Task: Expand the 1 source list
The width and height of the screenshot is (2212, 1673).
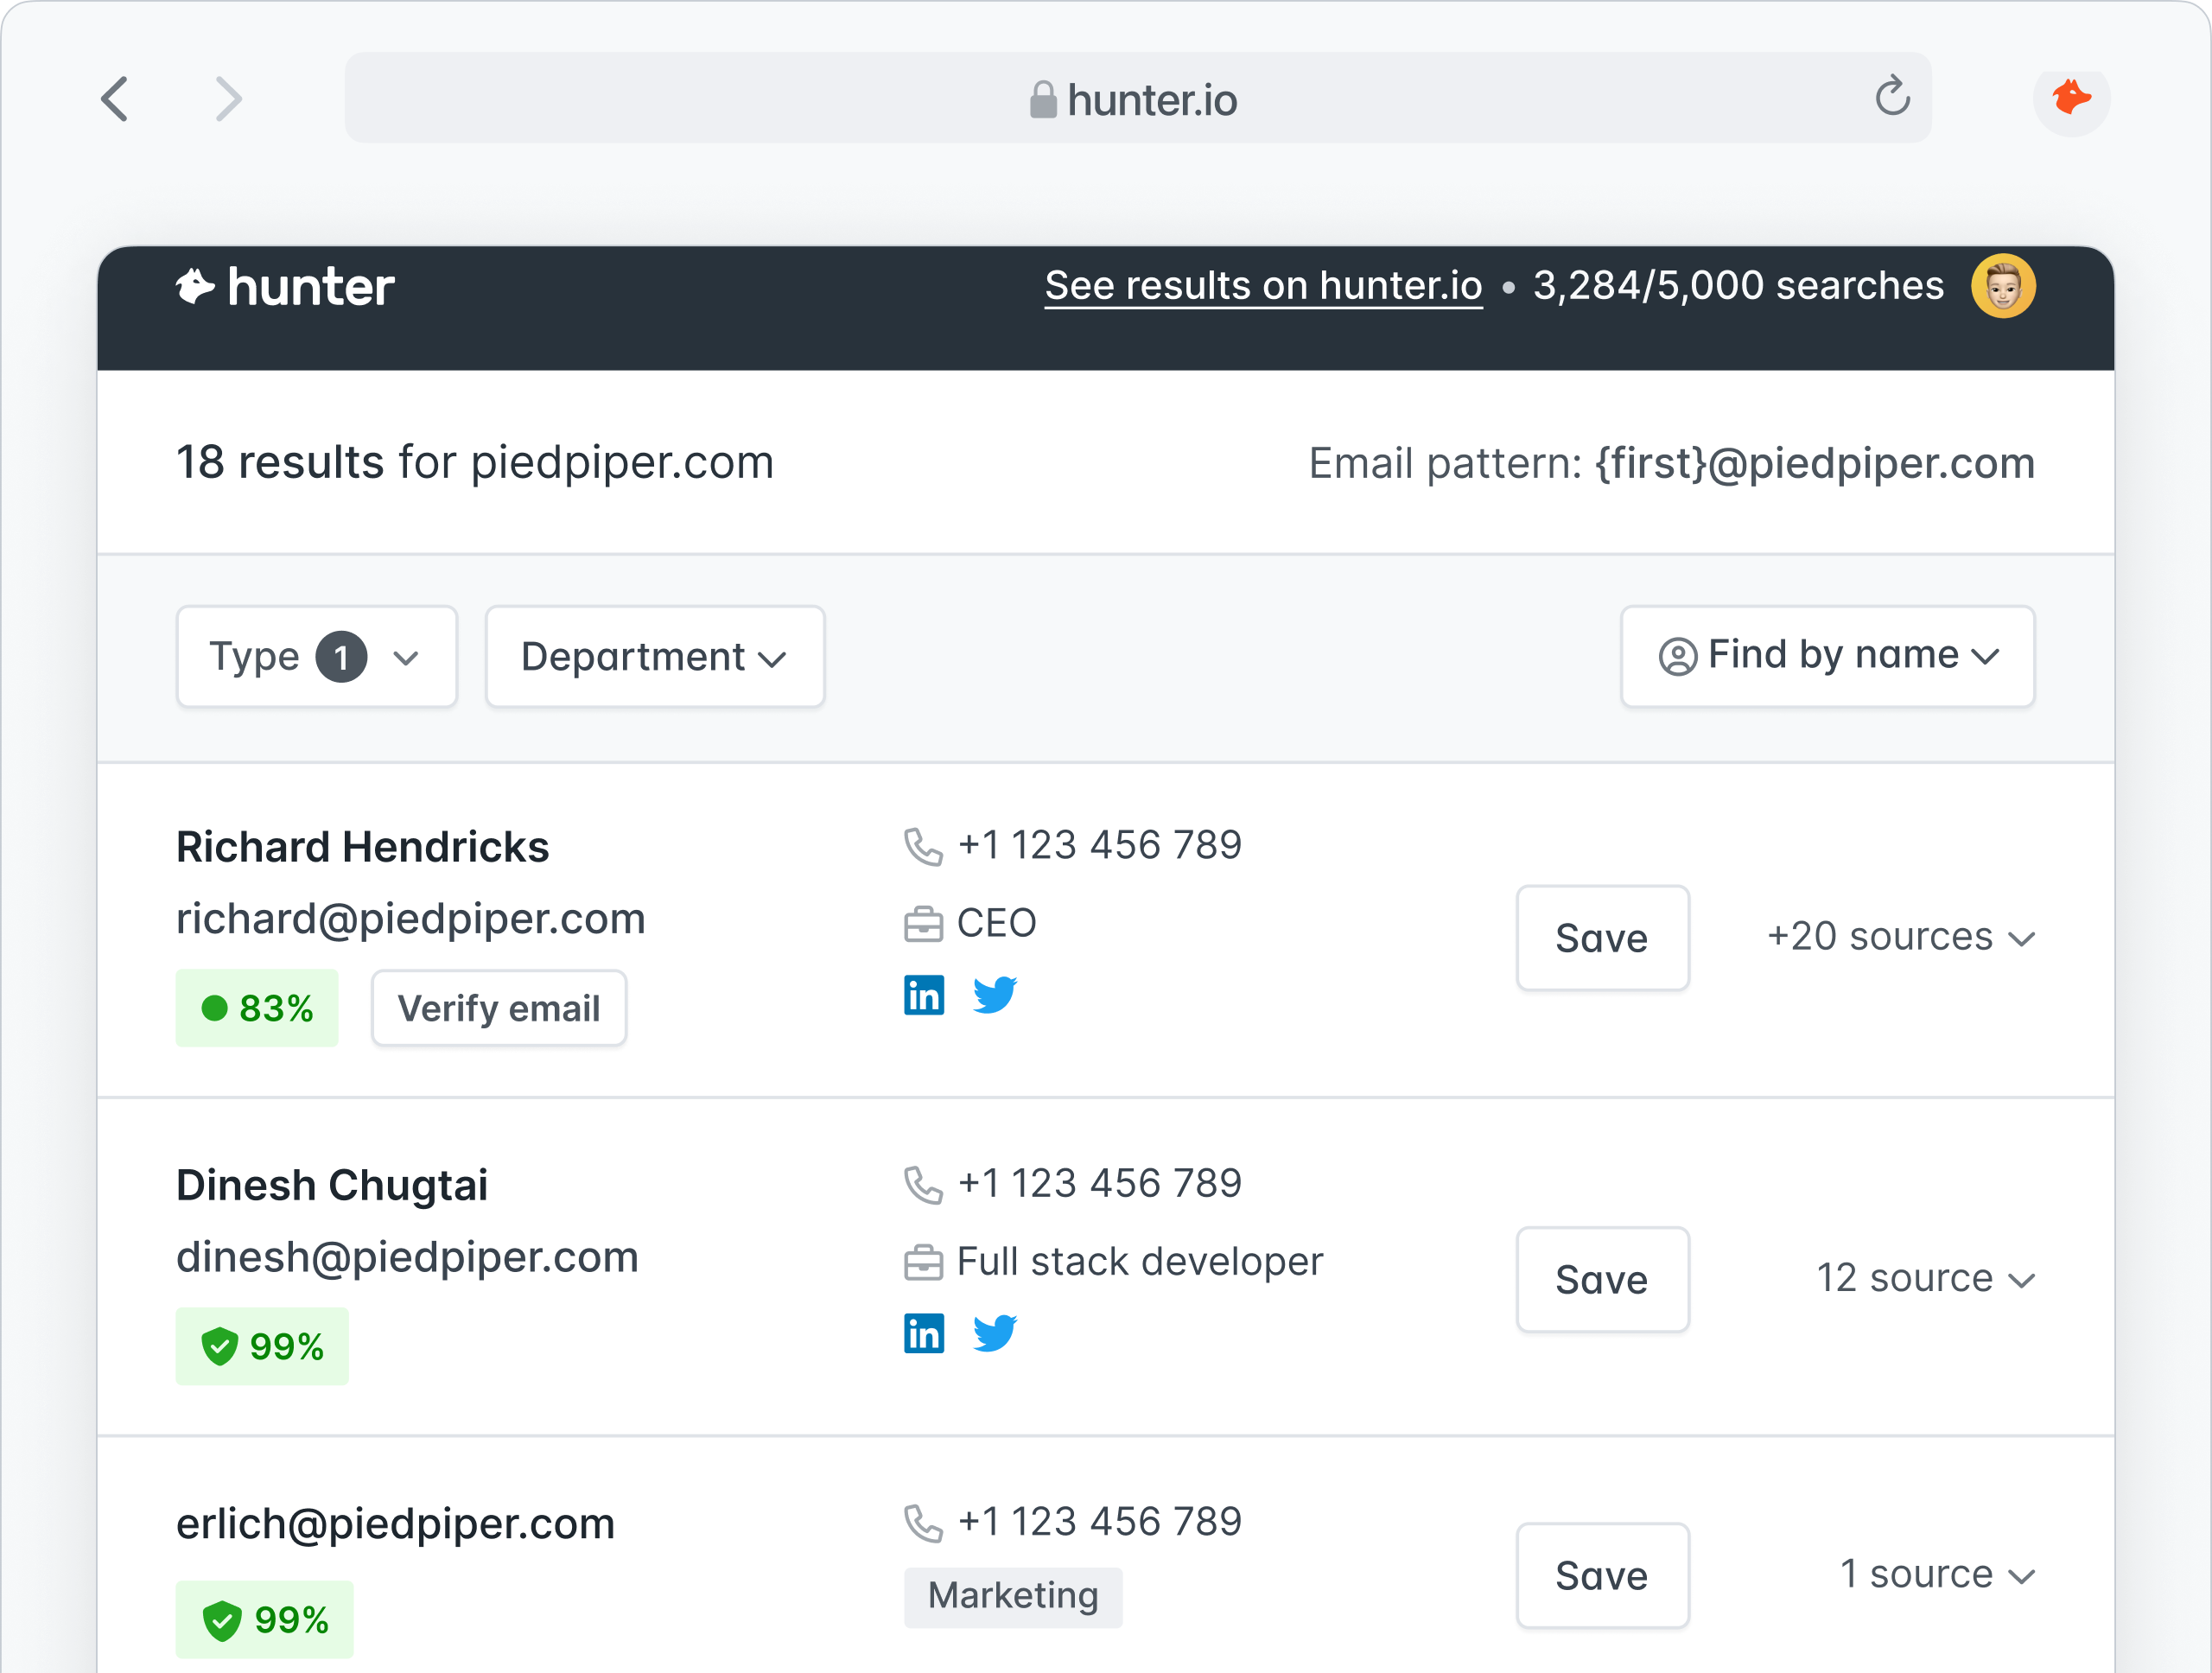Action: click(x=1938, y=1575)
